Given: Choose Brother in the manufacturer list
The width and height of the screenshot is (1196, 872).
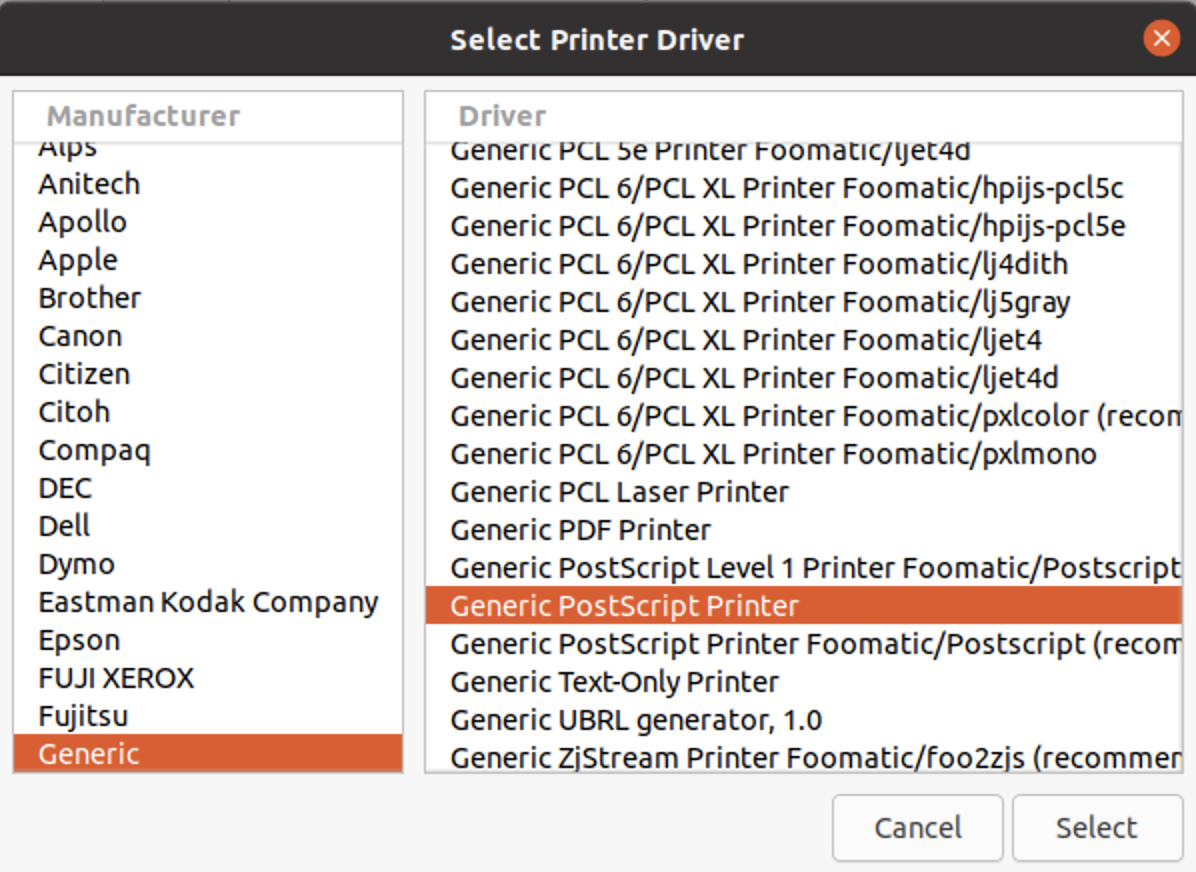Looking at the screenshot, I should tap(90, 298).
